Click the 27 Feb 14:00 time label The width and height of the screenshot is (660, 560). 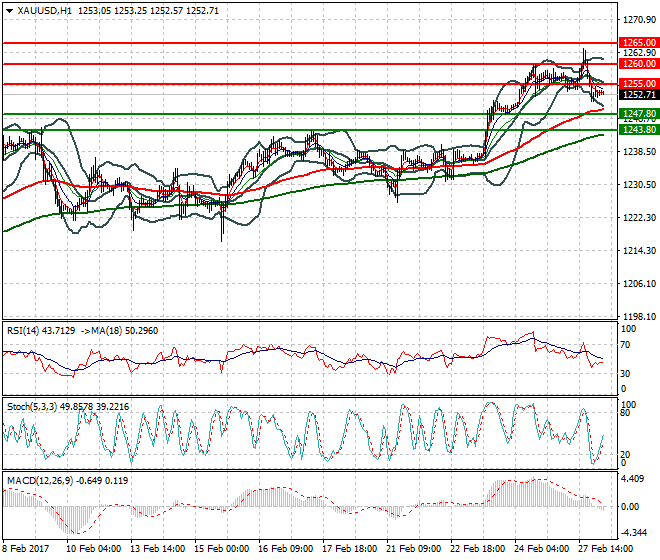[x=606, y=549]
